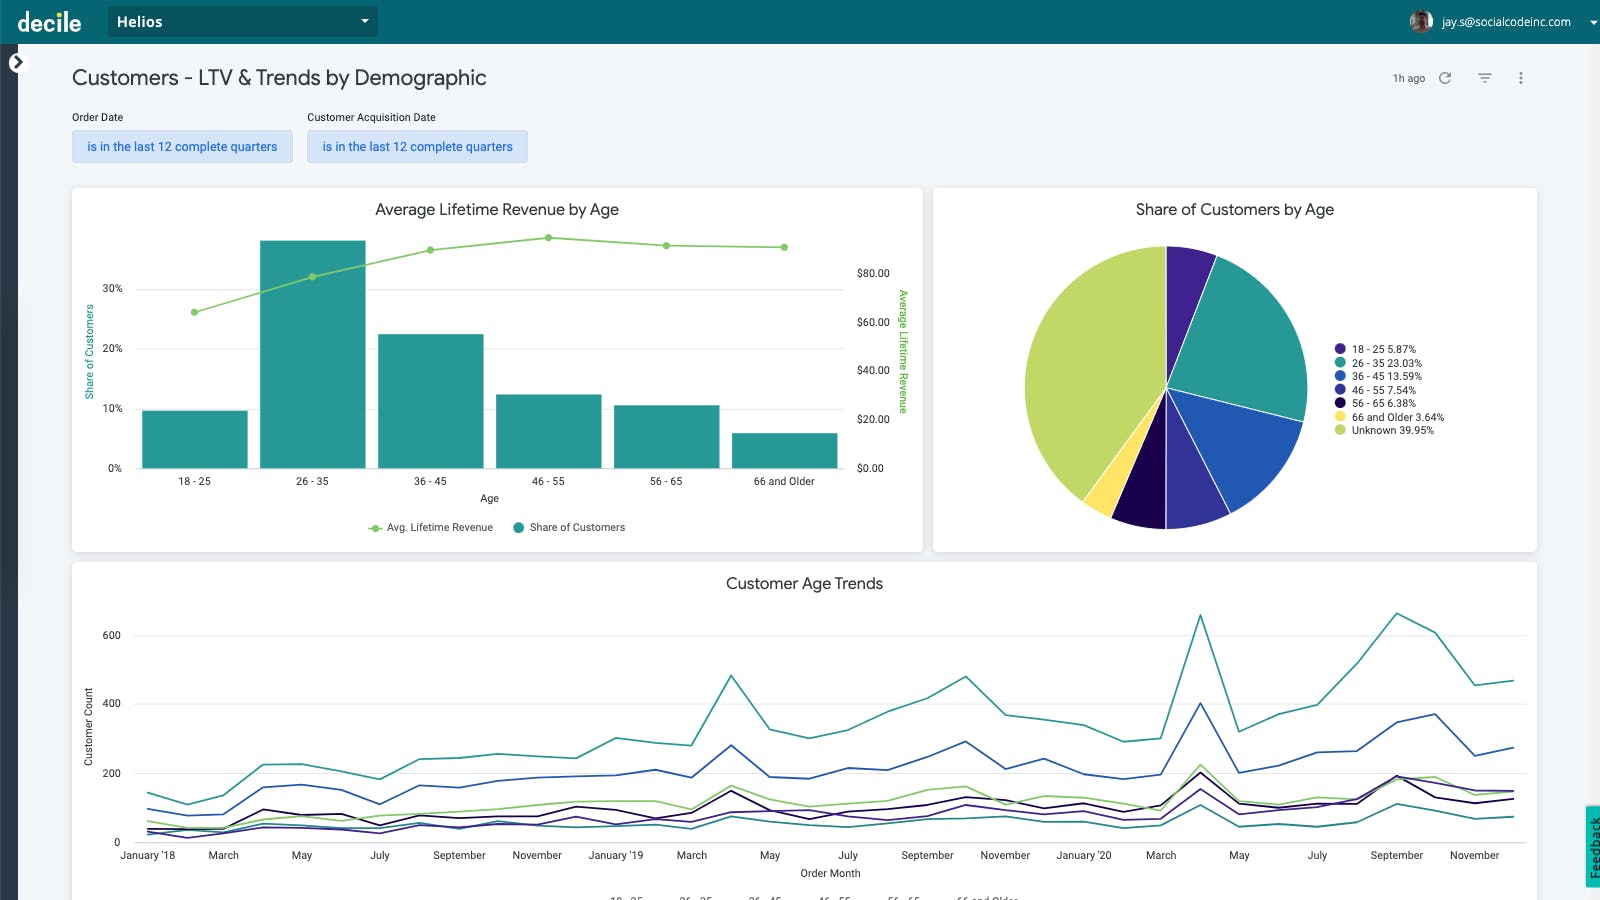Click the user avatar picture

click(x=1421, y=21)
